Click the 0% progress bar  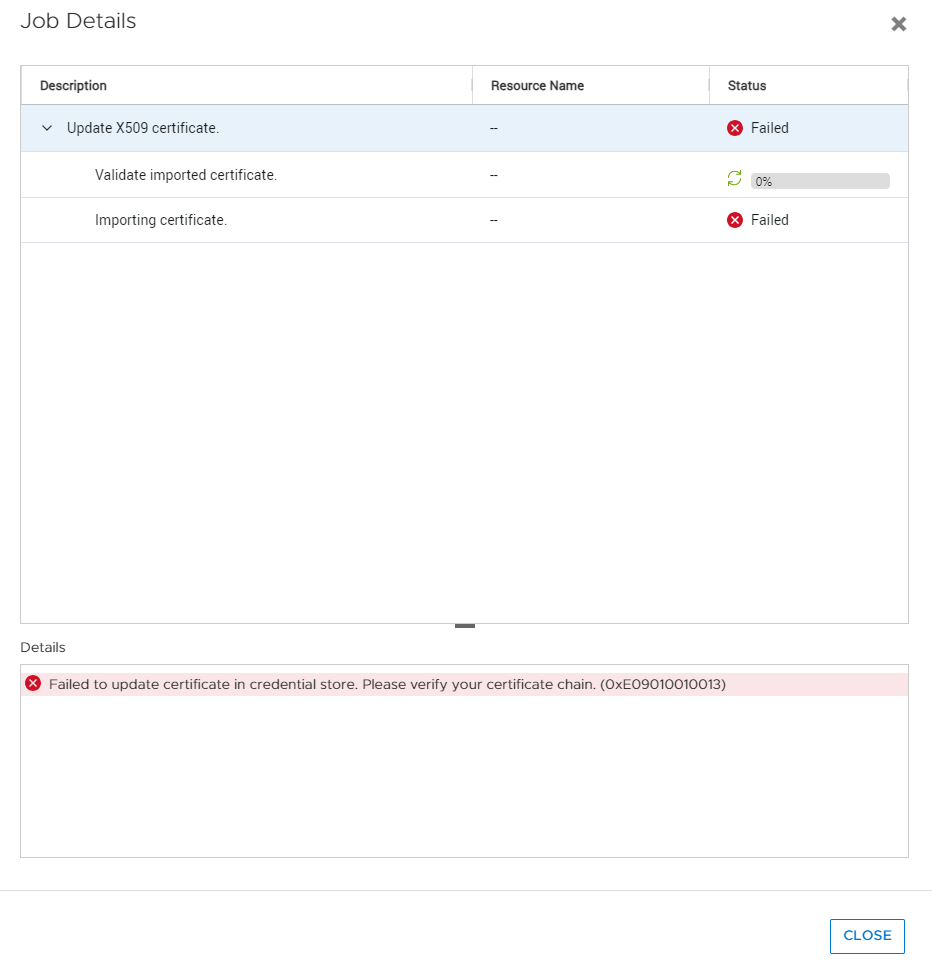point(819,180)
